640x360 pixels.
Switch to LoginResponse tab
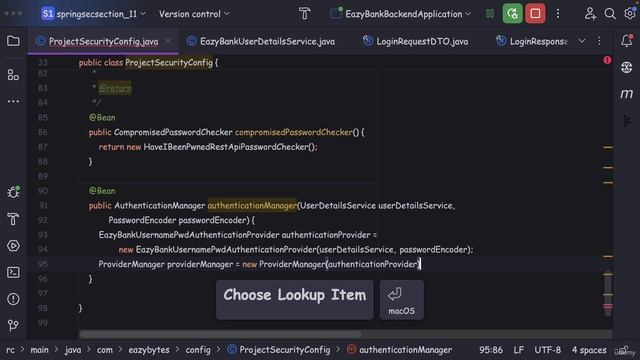(531, 41)
